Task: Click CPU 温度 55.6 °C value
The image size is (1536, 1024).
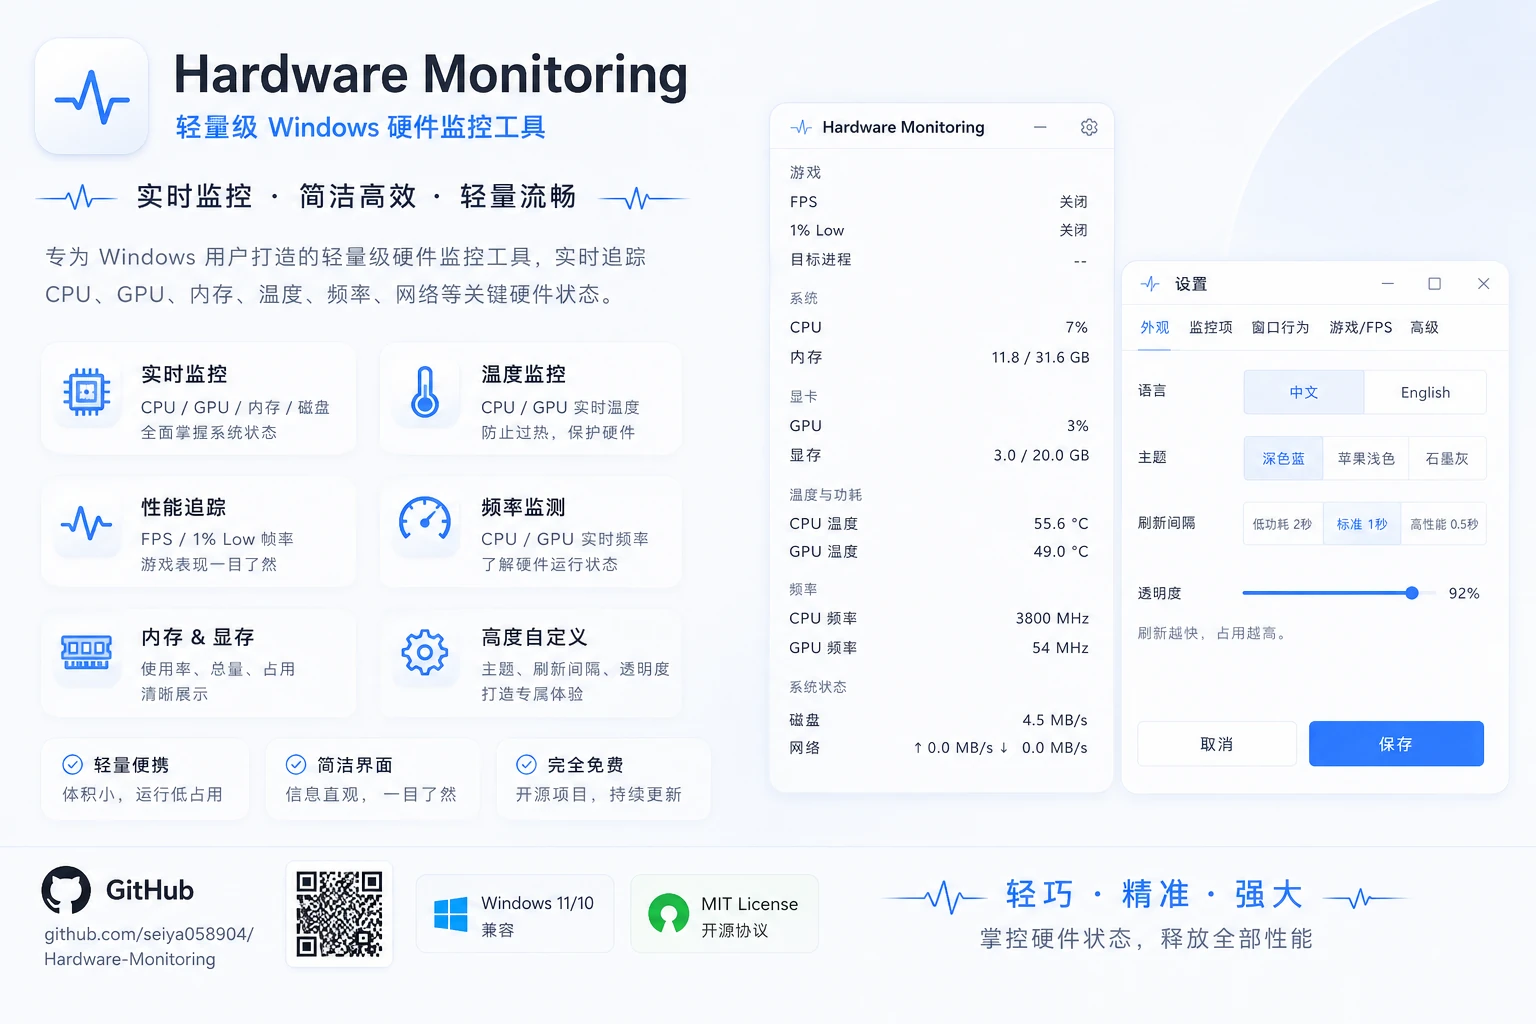Action: [1061, 523]
